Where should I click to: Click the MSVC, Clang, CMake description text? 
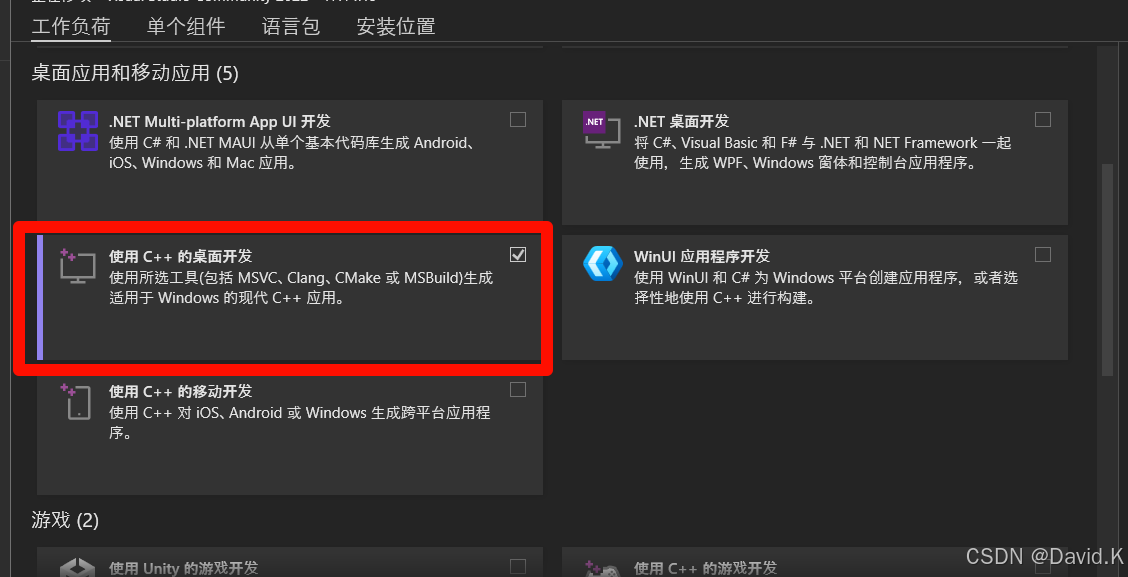click(301, 288)
